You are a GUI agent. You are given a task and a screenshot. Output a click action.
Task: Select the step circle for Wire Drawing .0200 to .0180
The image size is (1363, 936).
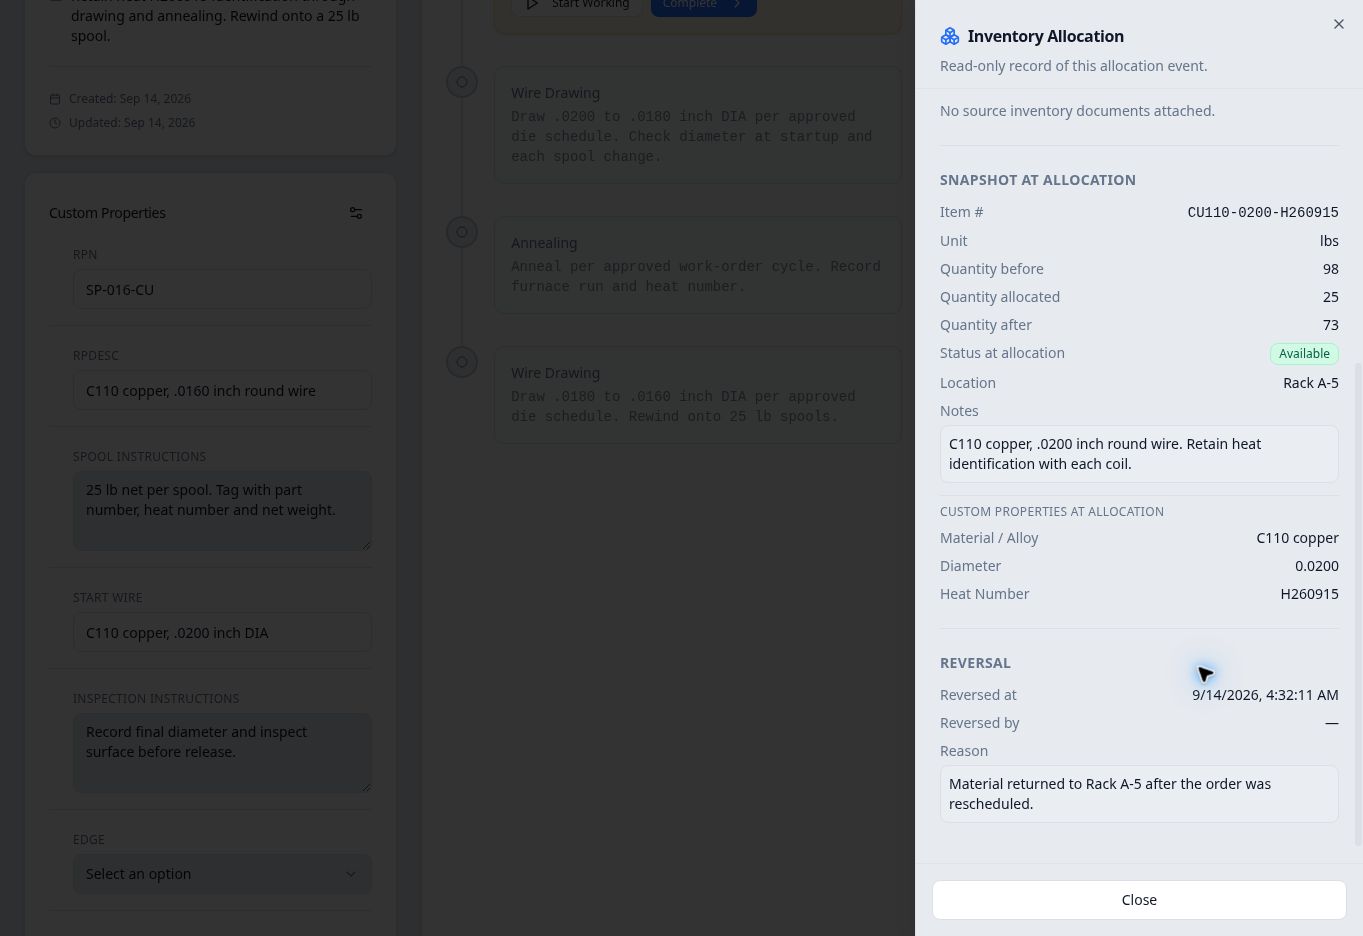tap(462, 82)
